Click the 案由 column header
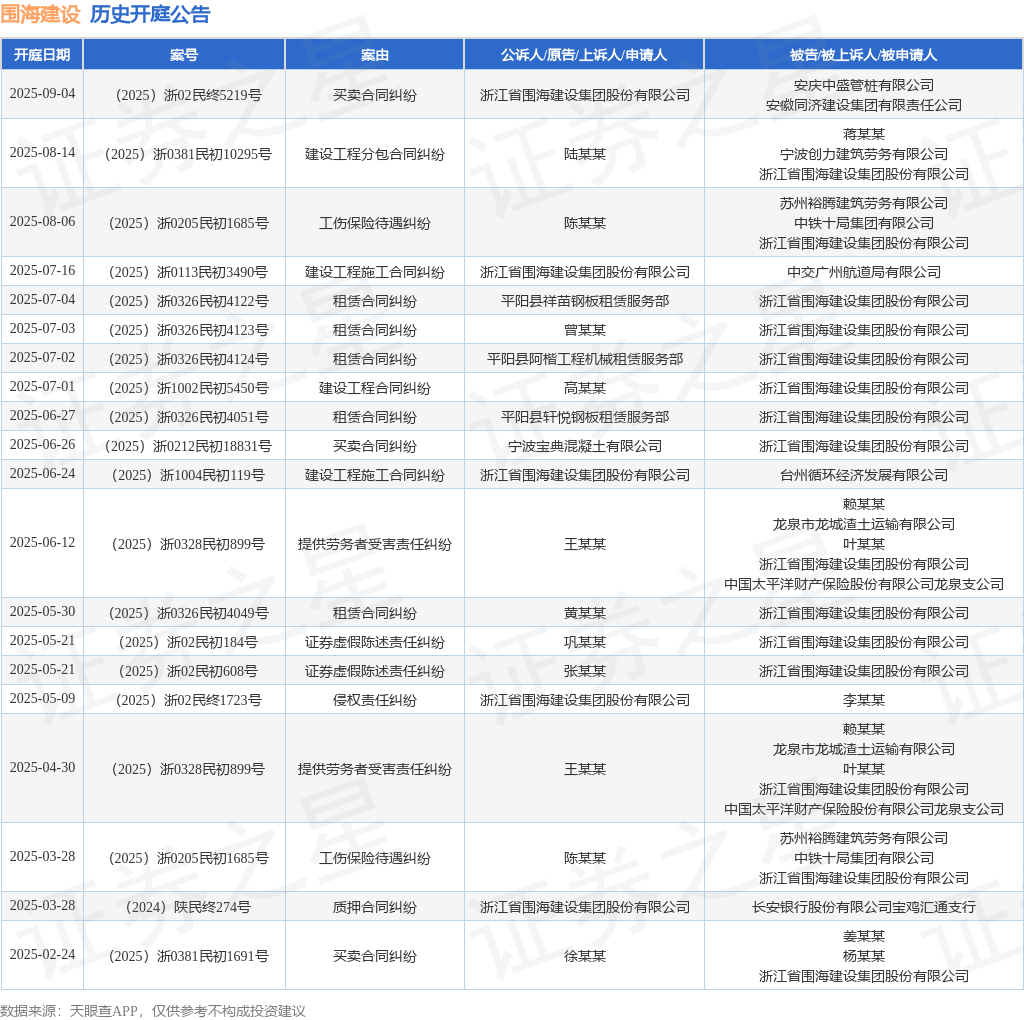 point(374,55)
